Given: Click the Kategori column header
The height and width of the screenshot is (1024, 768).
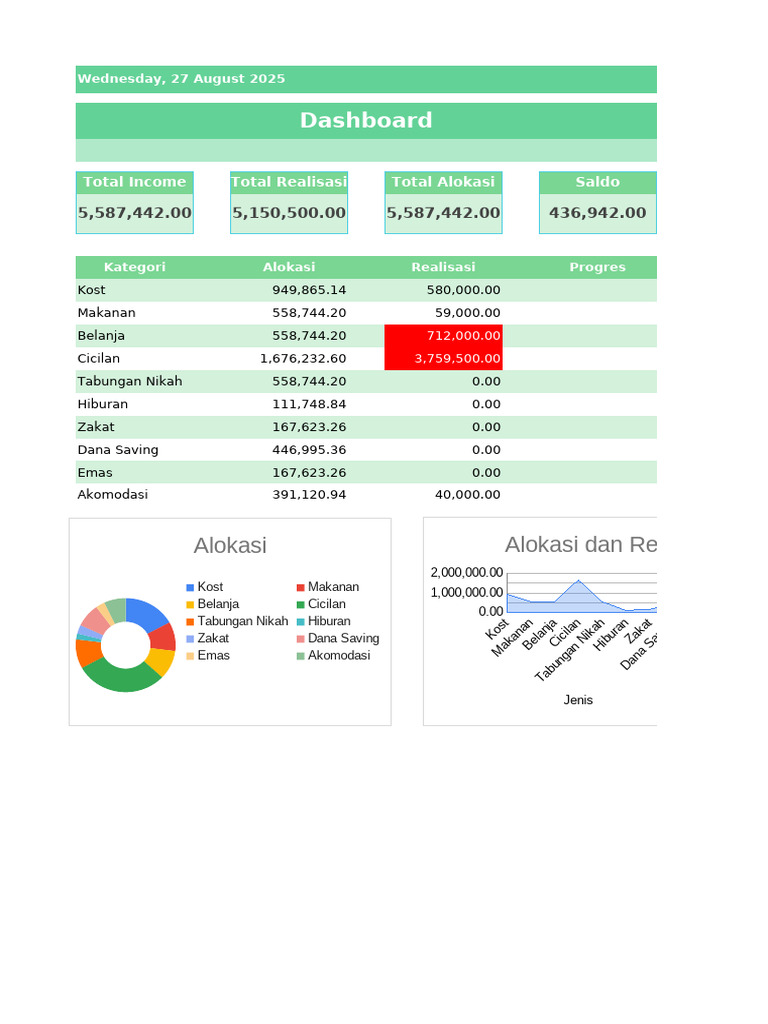Looking at the screenshot, I should click(x=135, y=267).
